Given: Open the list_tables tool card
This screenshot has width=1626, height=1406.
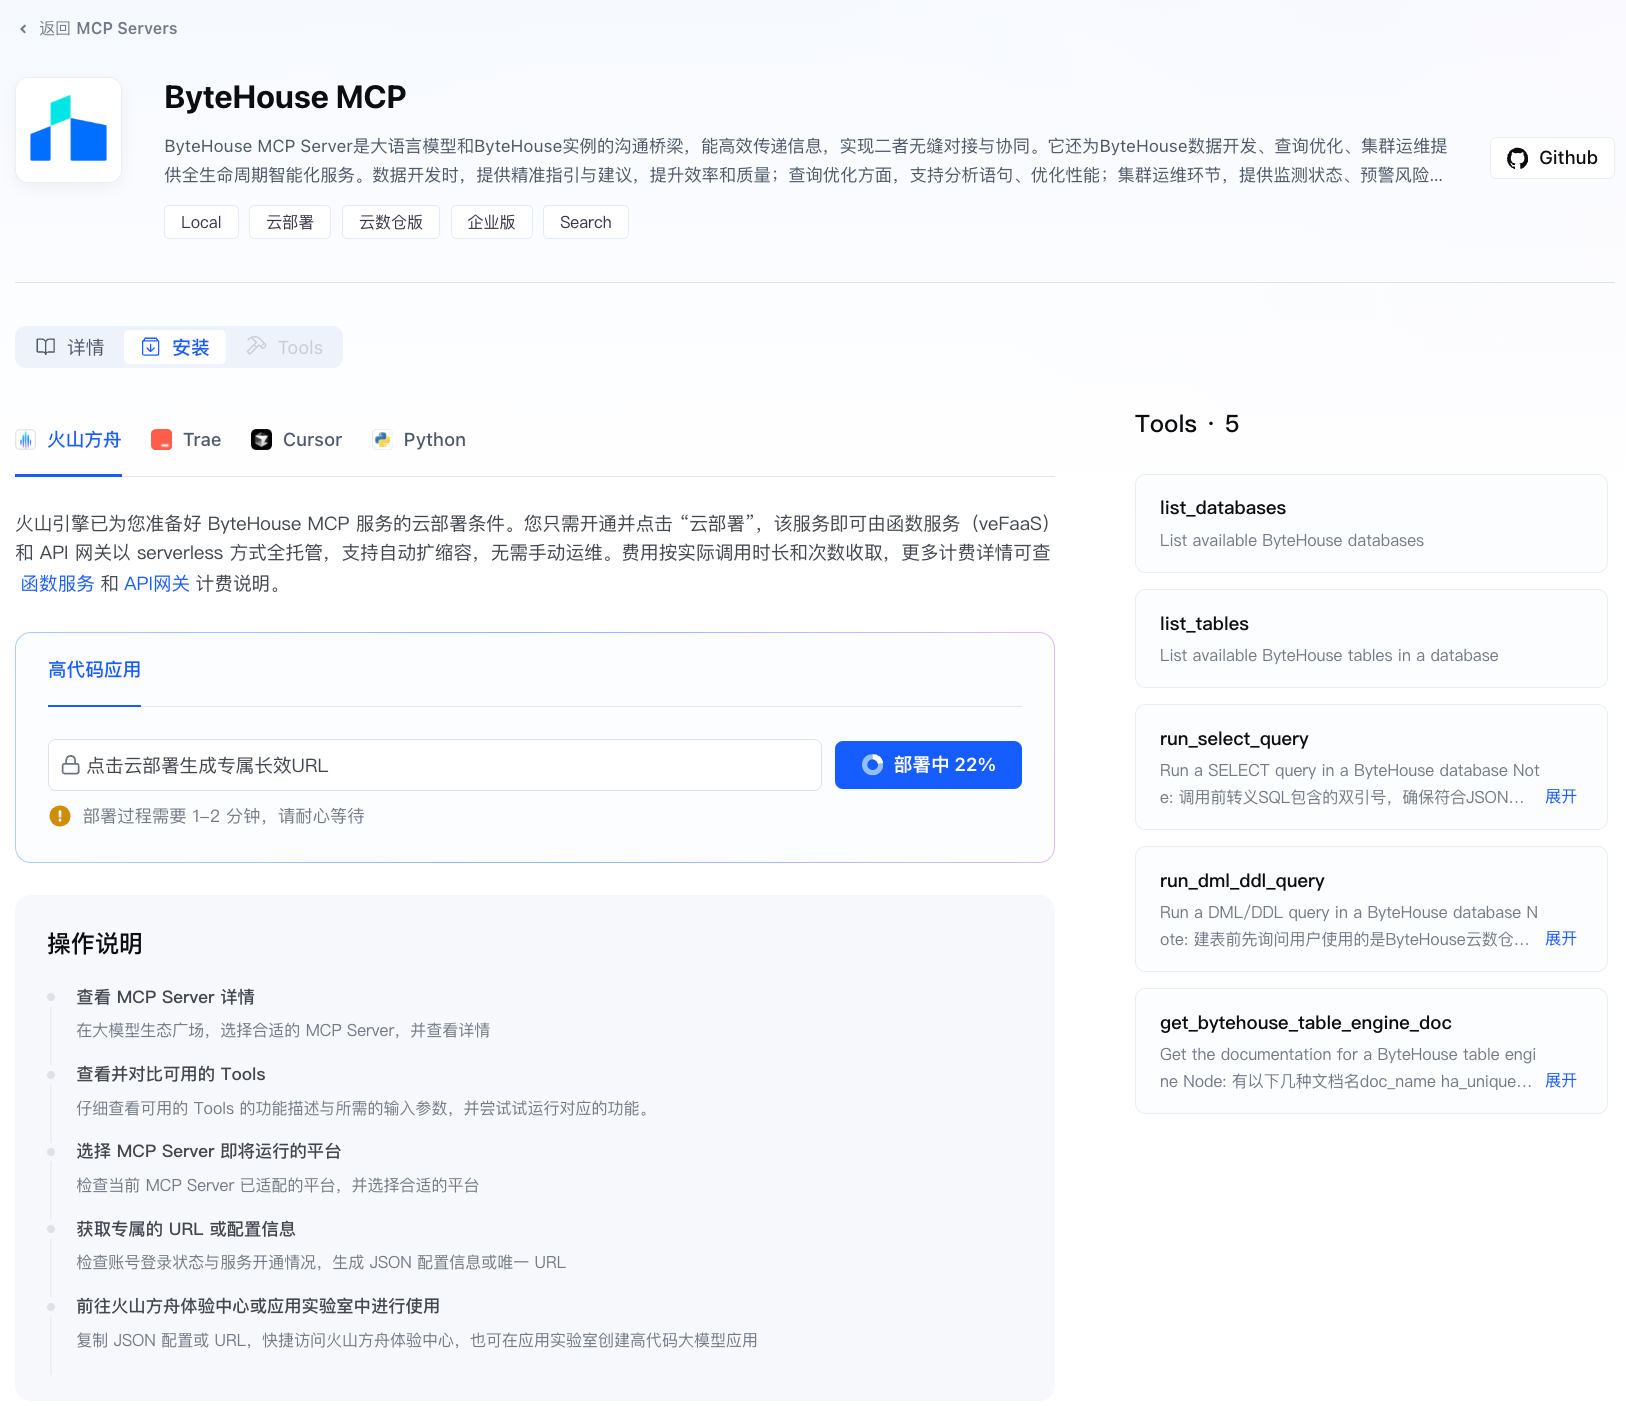Looking at the screenshot, I should (x=1371, y=638).
